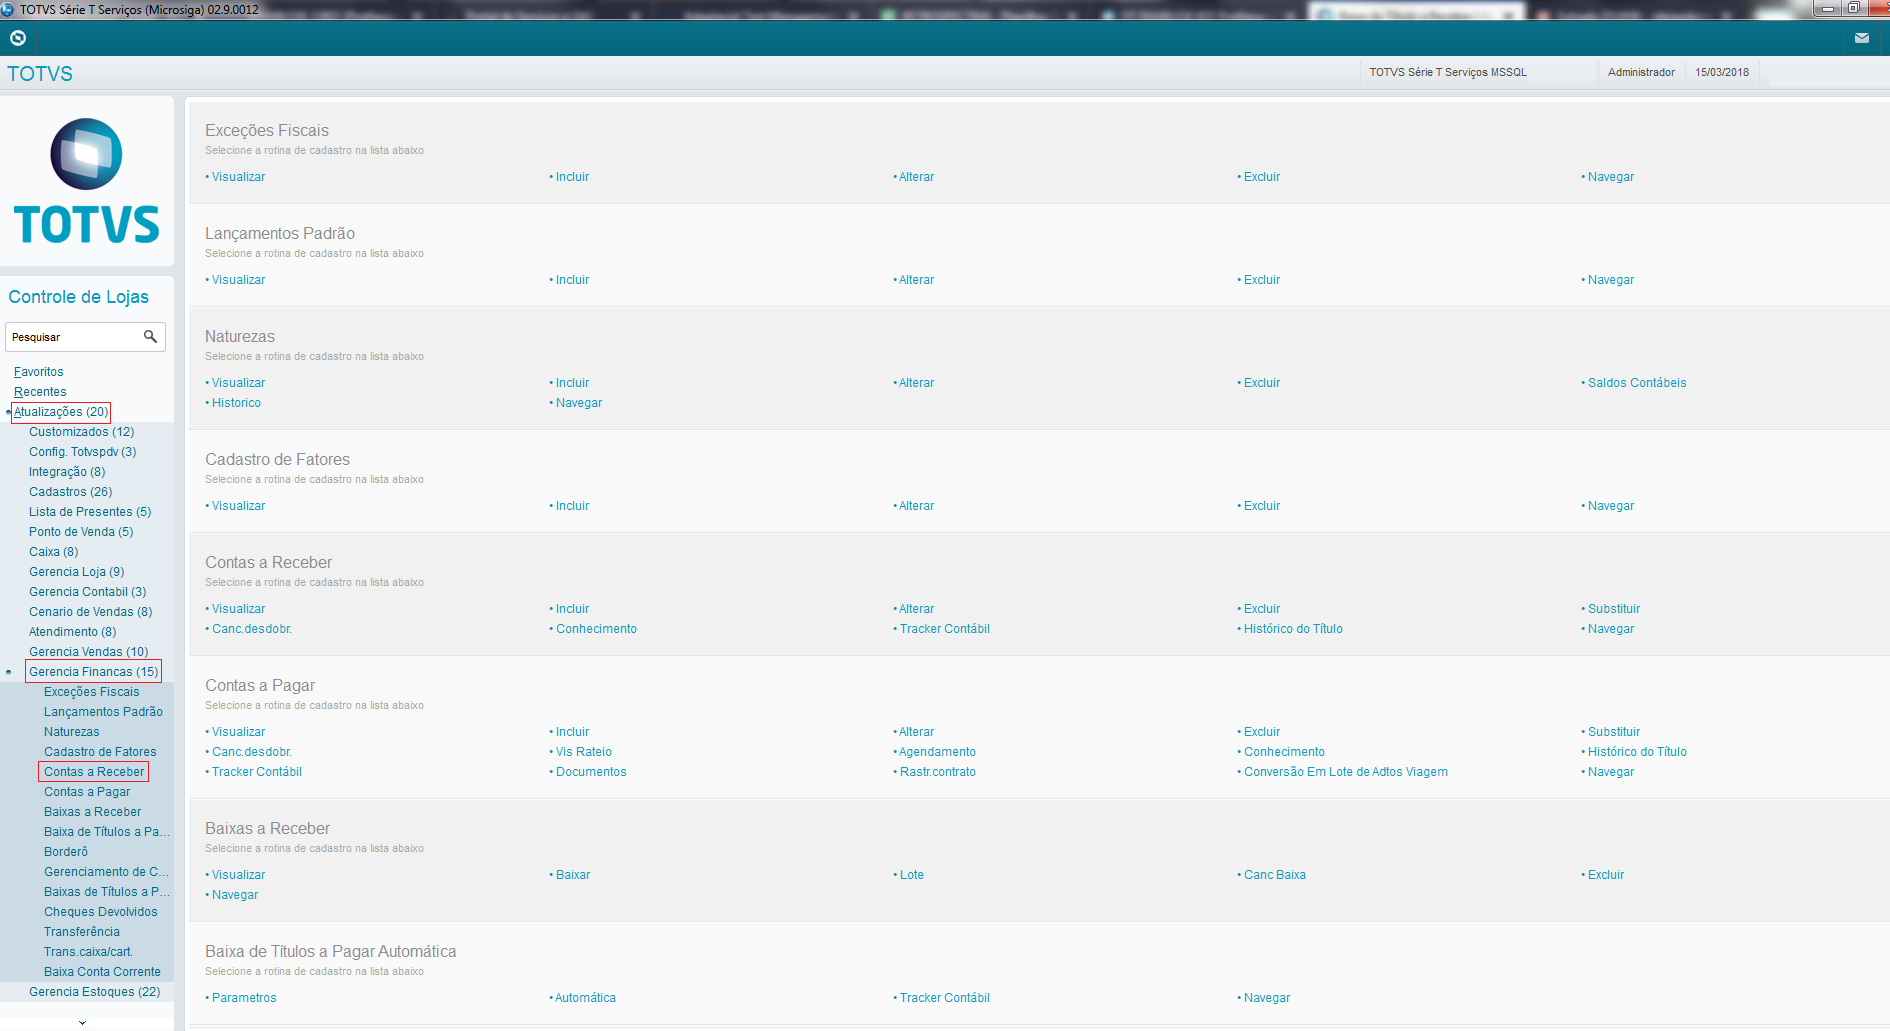
Task: Click Alterar under Cadastro de Fatores
Action: 917,506
